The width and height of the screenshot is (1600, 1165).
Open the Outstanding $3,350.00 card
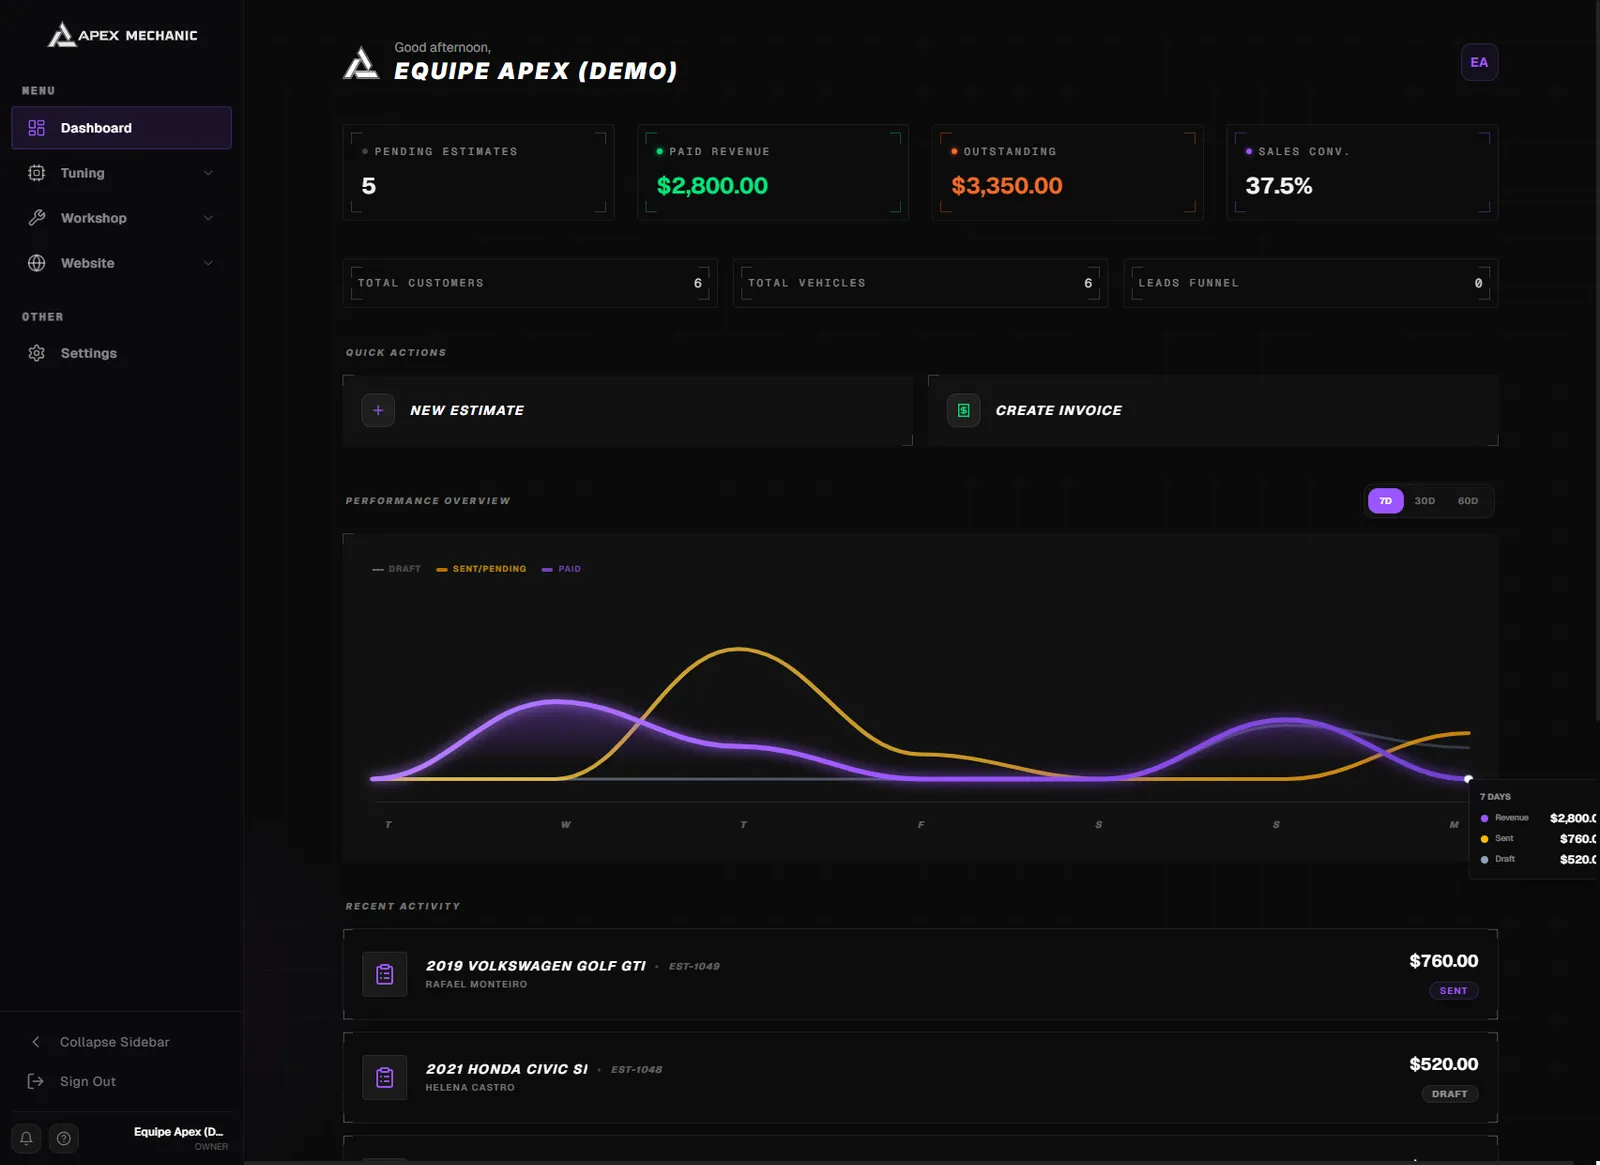(x=1068, y=172)
